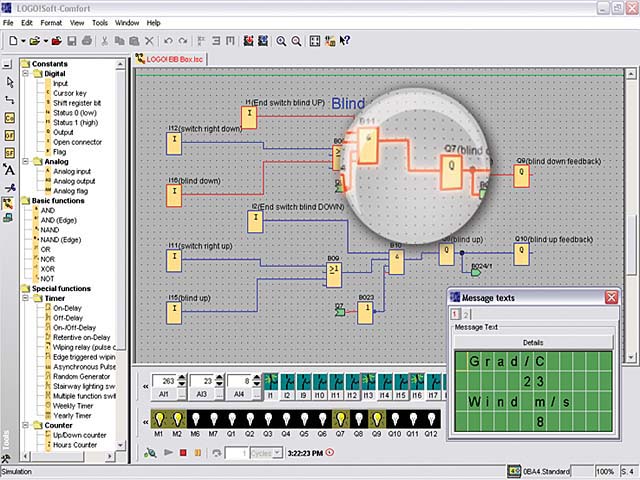This screenshot has width=640, height=480.
Task: Choose the text 'A' annotation tool
Action: (9, 169)
